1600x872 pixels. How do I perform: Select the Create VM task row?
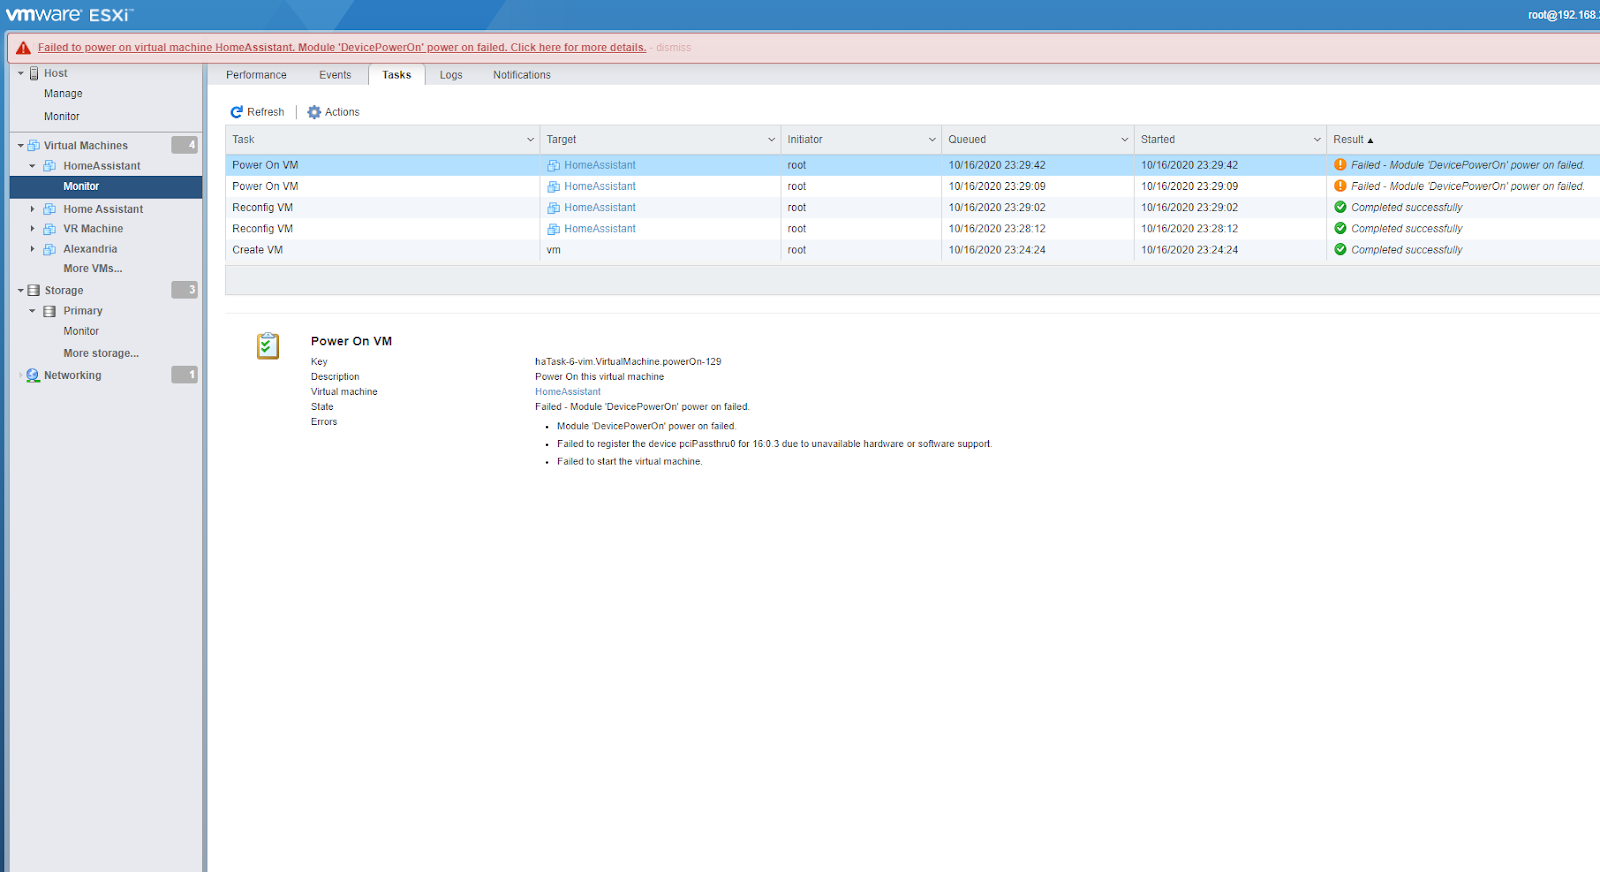coord(912,250)
